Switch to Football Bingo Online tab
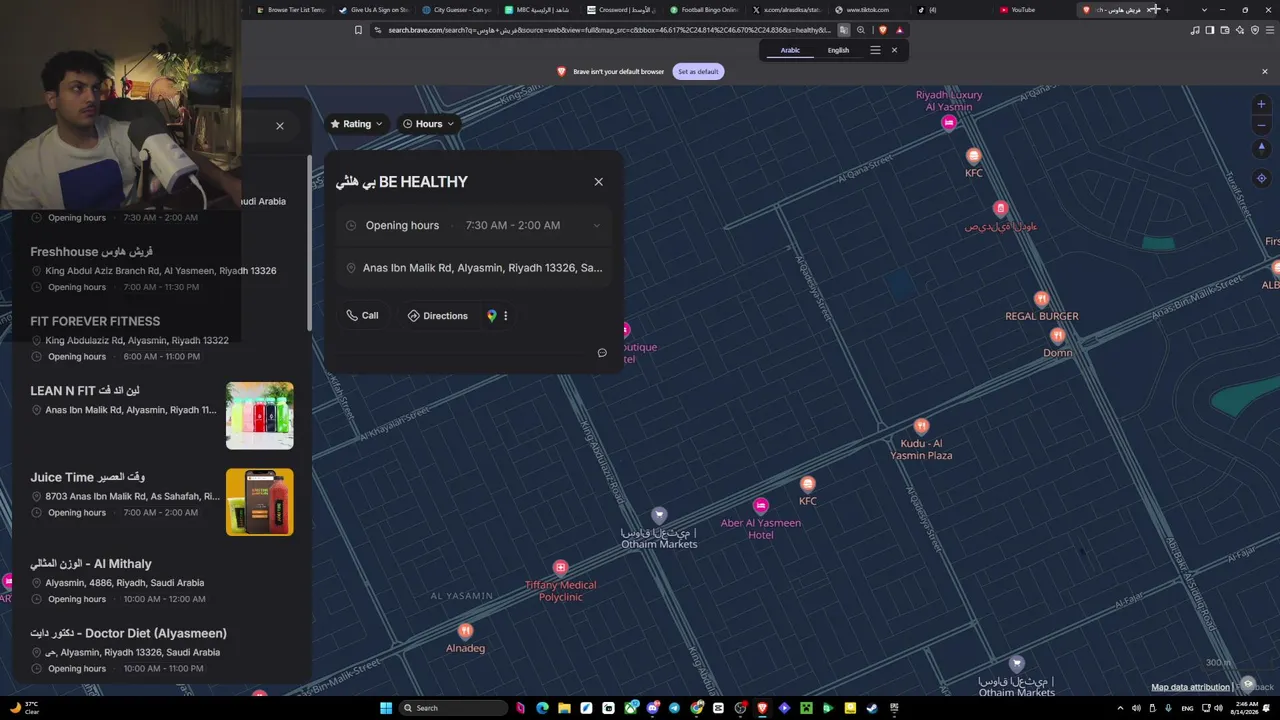 click(704, 10)
